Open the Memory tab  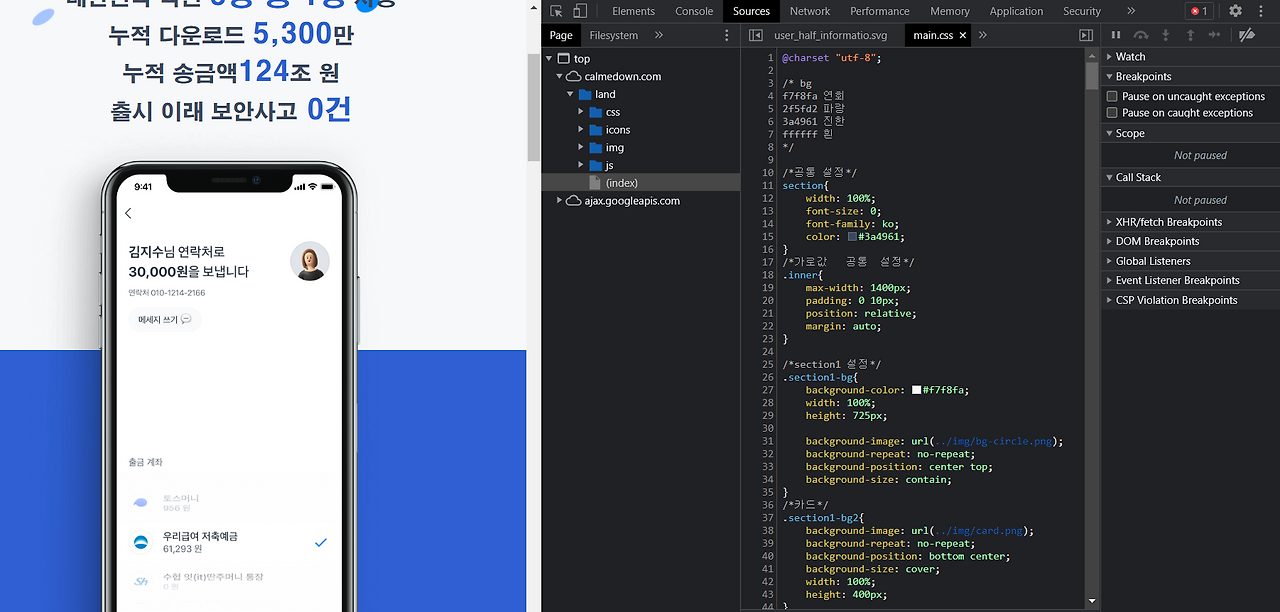[x=950, y=11]
